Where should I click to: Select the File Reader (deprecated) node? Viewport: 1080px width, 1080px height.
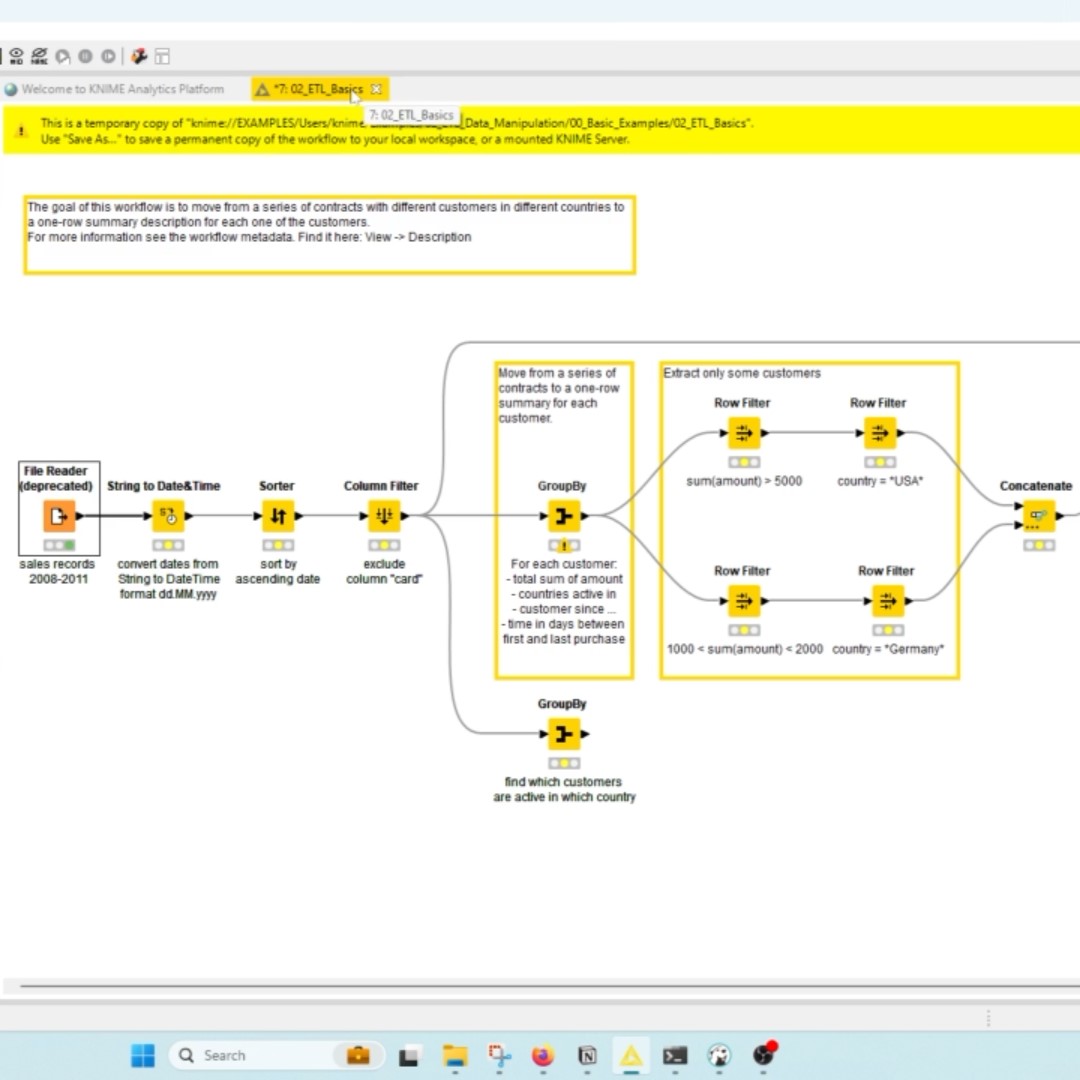coord(57,515)
